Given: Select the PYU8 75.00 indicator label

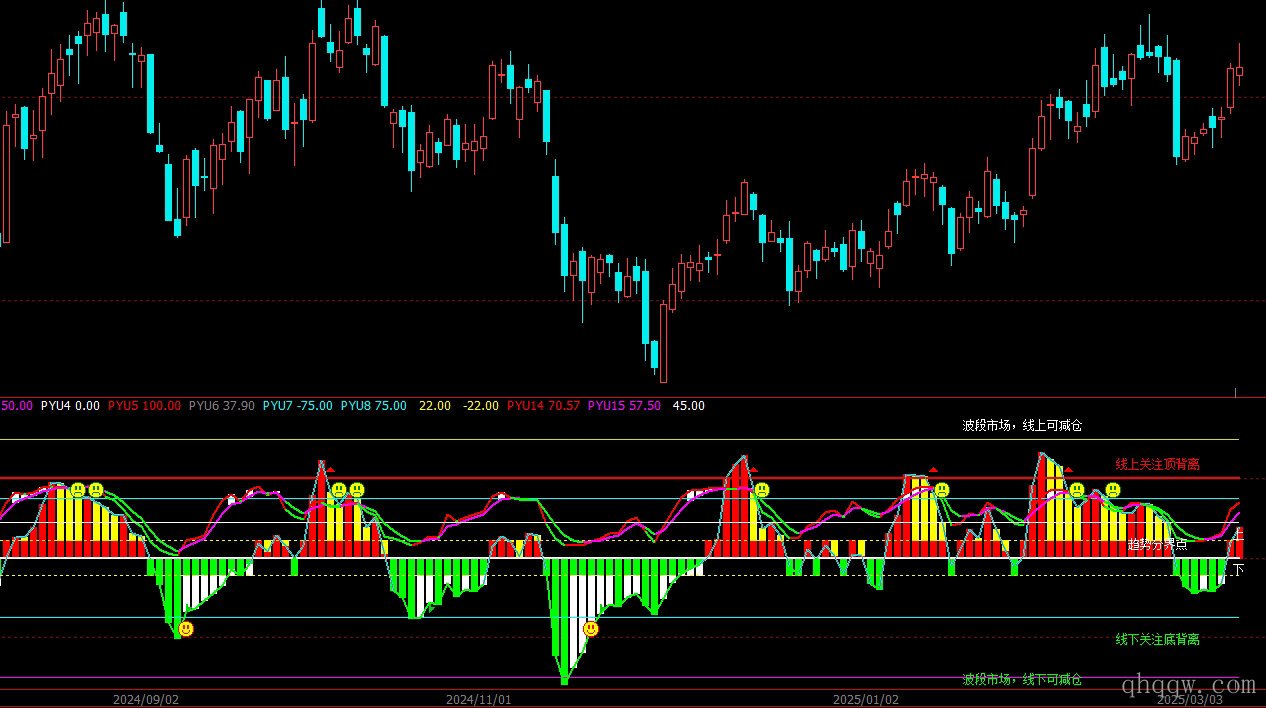Looking at the screenshot, I should click(x=373, y=406).
